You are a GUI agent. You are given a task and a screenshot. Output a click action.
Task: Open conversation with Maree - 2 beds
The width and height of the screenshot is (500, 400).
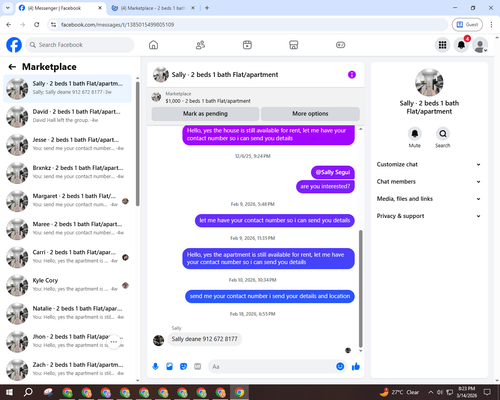(67, 229)
